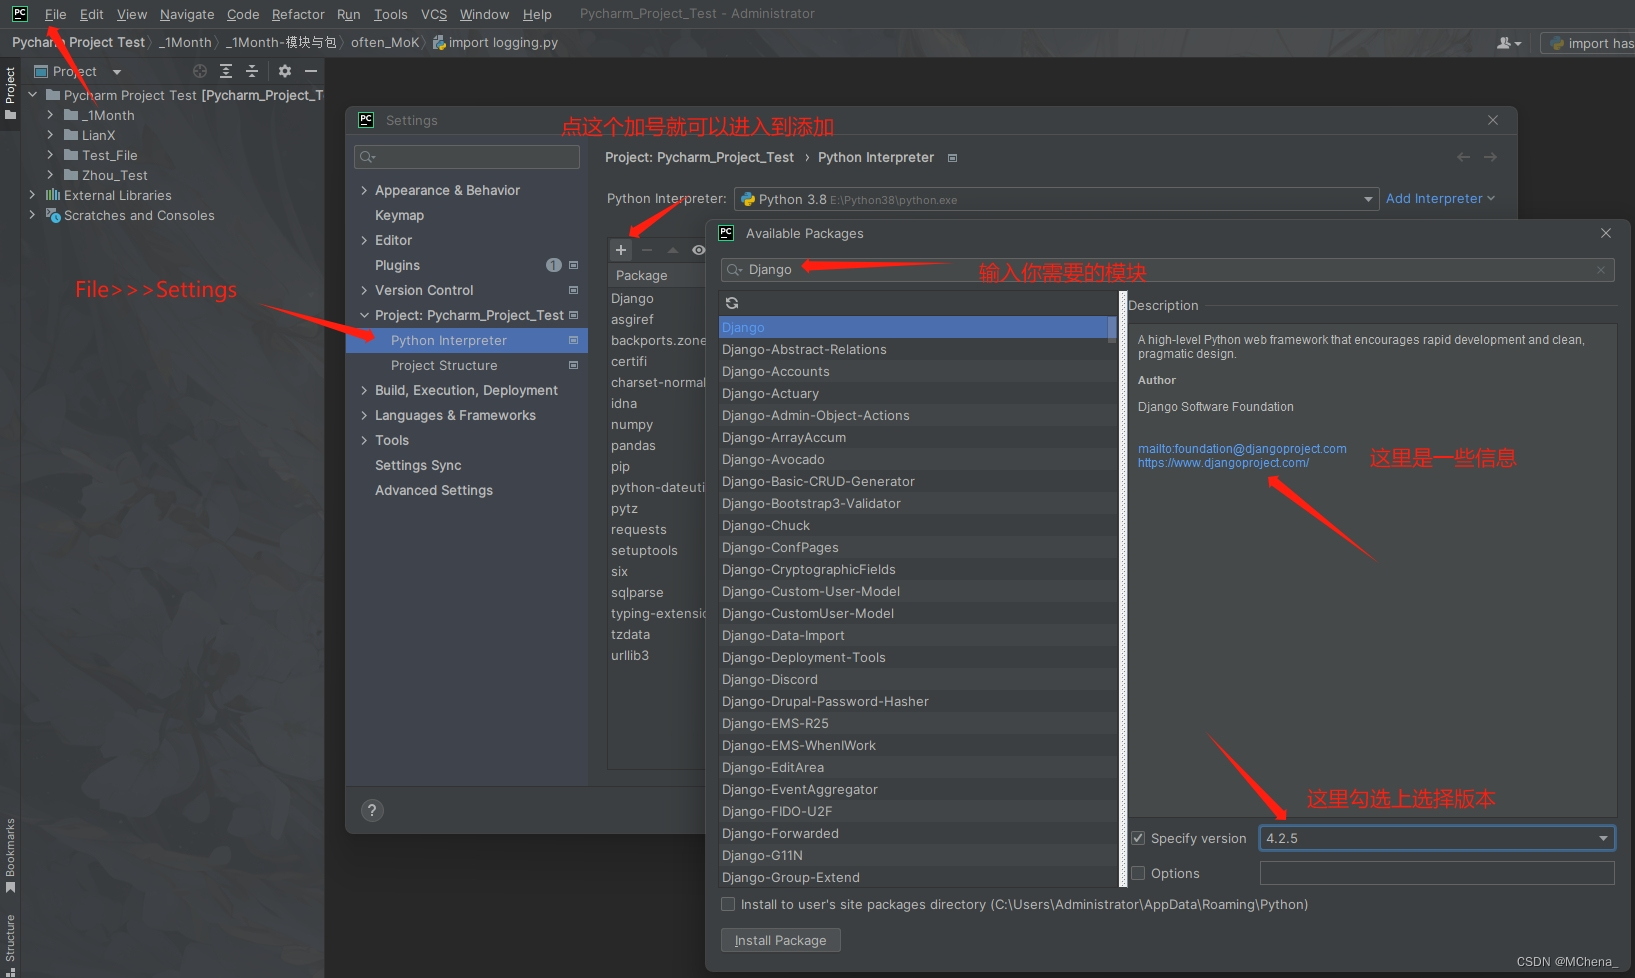
Task: Hide the Project tool window with minus icon
Action: [x=311, y=71]
